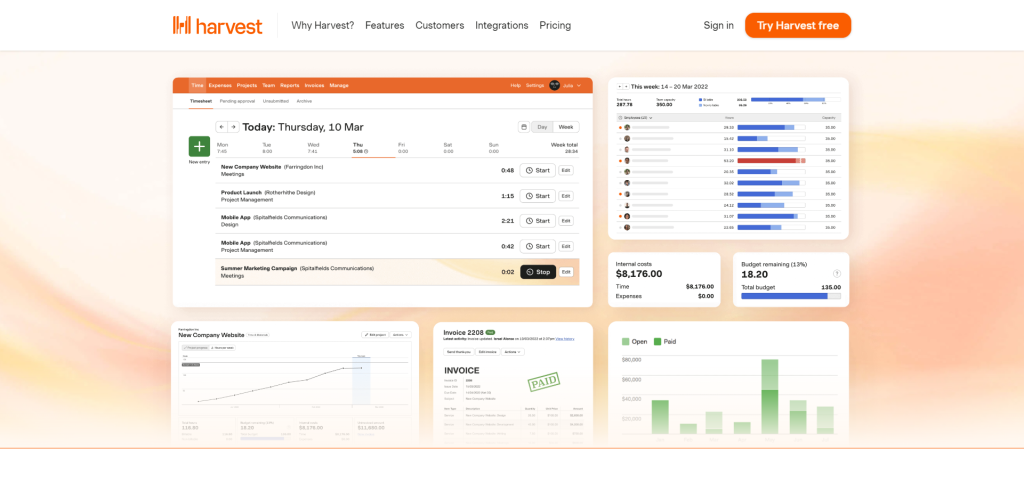Viewport: 1024px width, 491px height.
Task: Click the PAID stamp on the invoice
Action: [544, 382]
